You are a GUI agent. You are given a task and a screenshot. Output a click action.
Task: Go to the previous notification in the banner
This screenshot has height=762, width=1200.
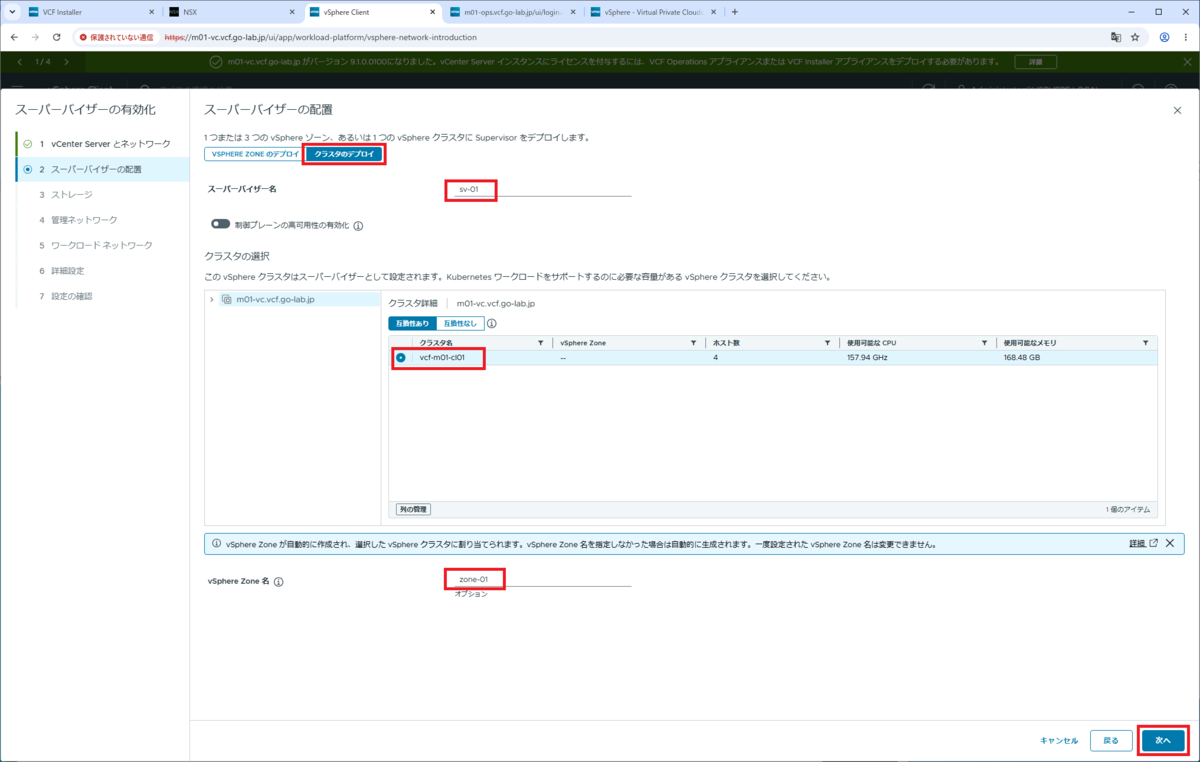tap(20, 62)
